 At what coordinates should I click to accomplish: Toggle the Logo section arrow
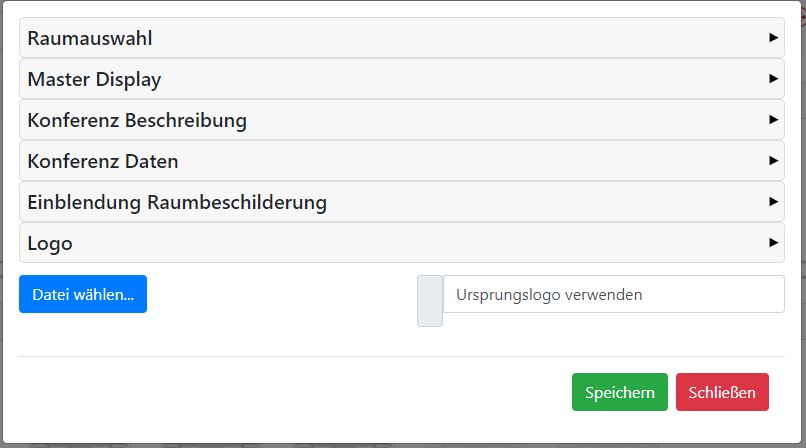pos(773,242)
